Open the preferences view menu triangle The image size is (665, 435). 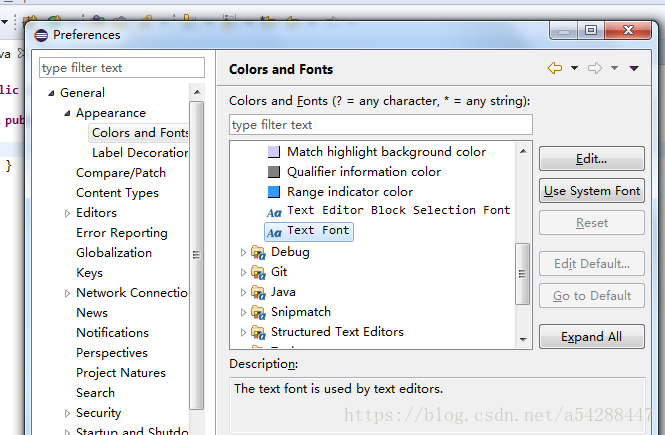pyautogui.click(x=634, y=68)
